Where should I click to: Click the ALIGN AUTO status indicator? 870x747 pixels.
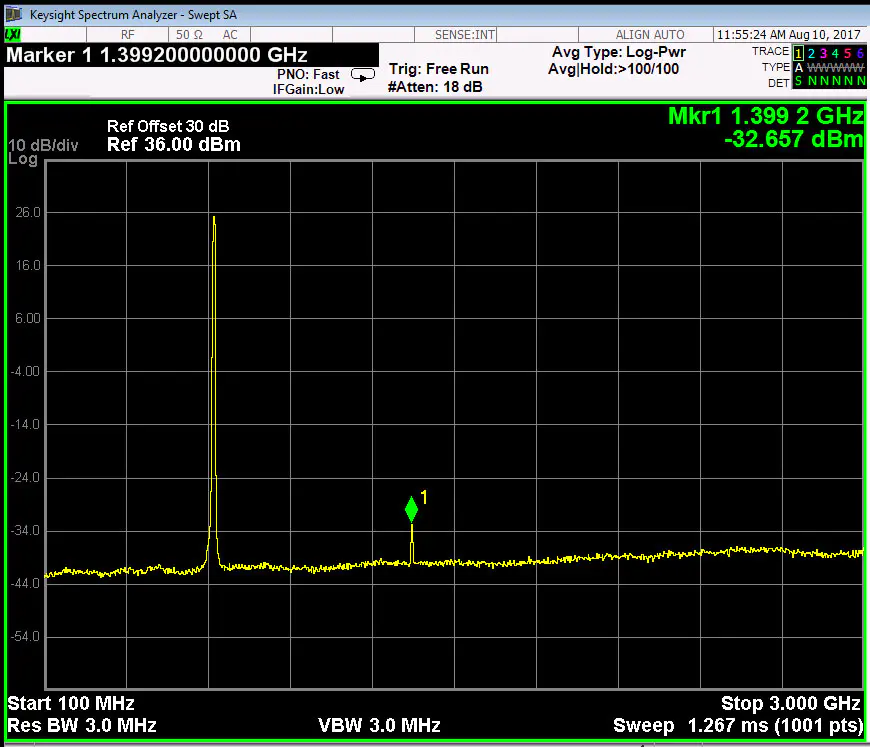point(650,35)
